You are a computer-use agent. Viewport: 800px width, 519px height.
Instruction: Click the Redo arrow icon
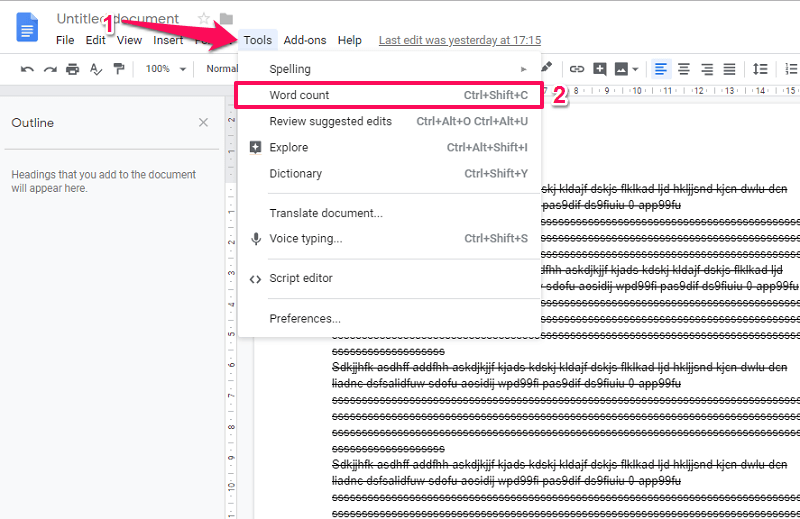click(x=50, y=69)
